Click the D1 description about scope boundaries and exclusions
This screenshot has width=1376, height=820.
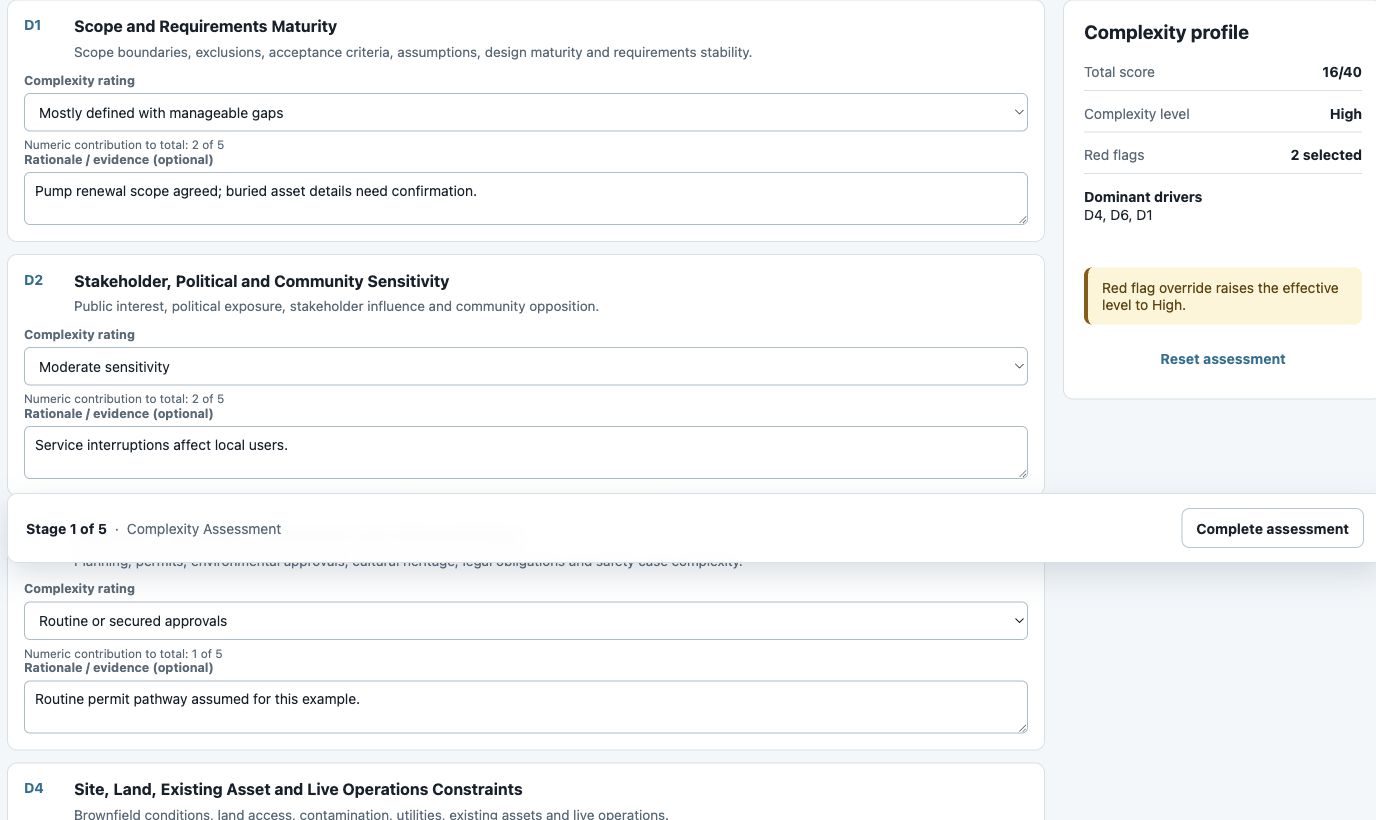(413, 52)
